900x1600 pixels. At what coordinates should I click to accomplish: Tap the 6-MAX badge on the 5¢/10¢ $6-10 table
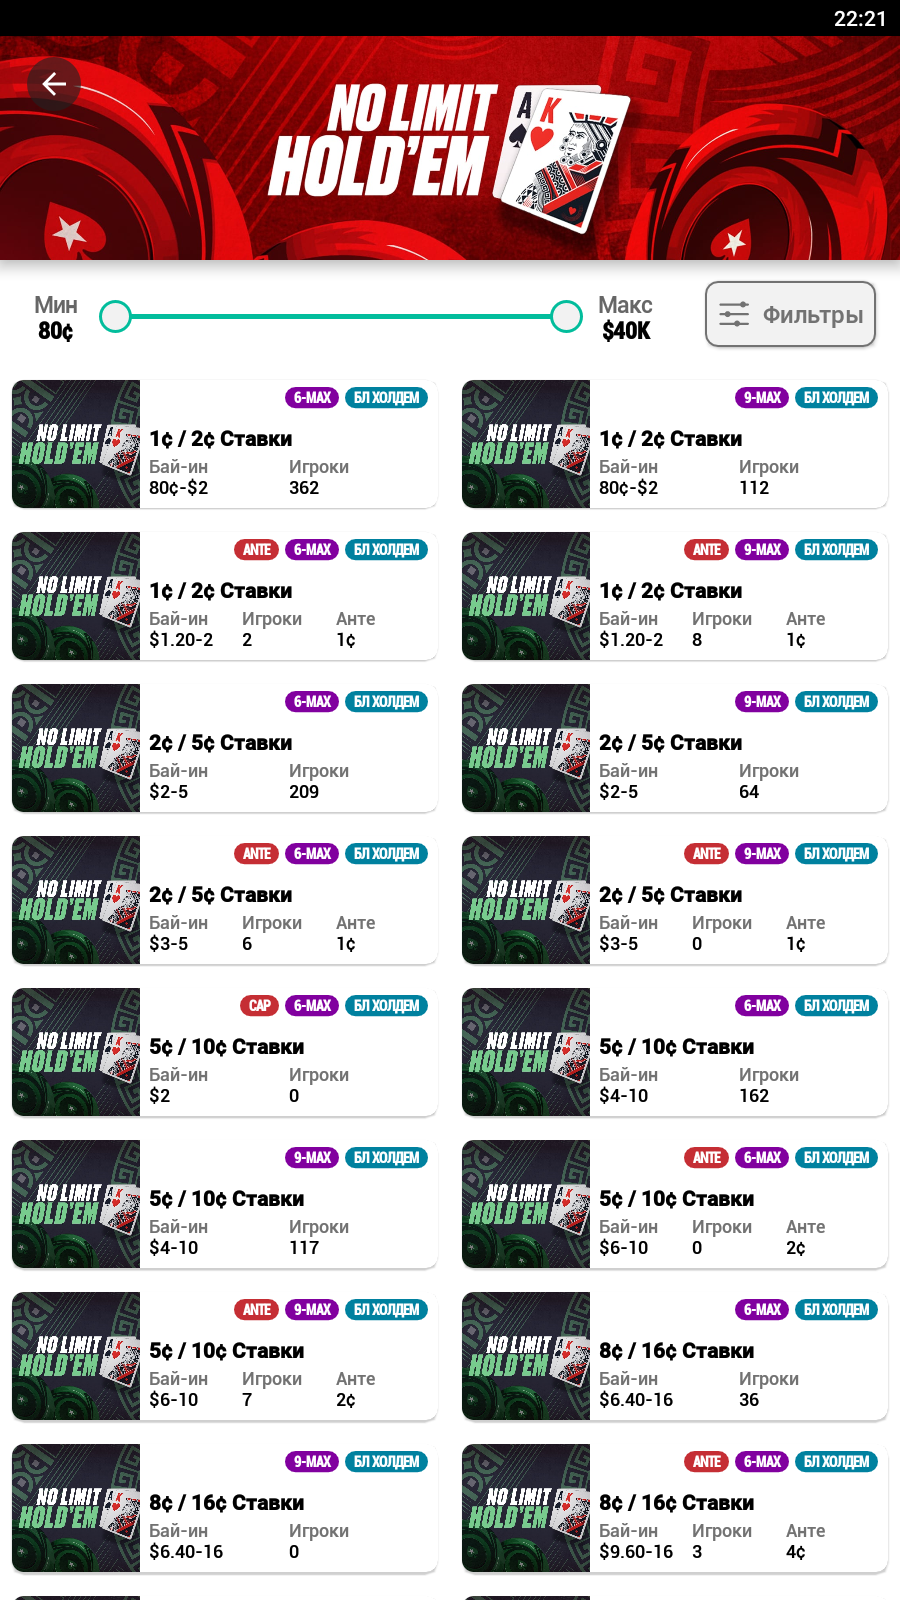[762, 1158]
